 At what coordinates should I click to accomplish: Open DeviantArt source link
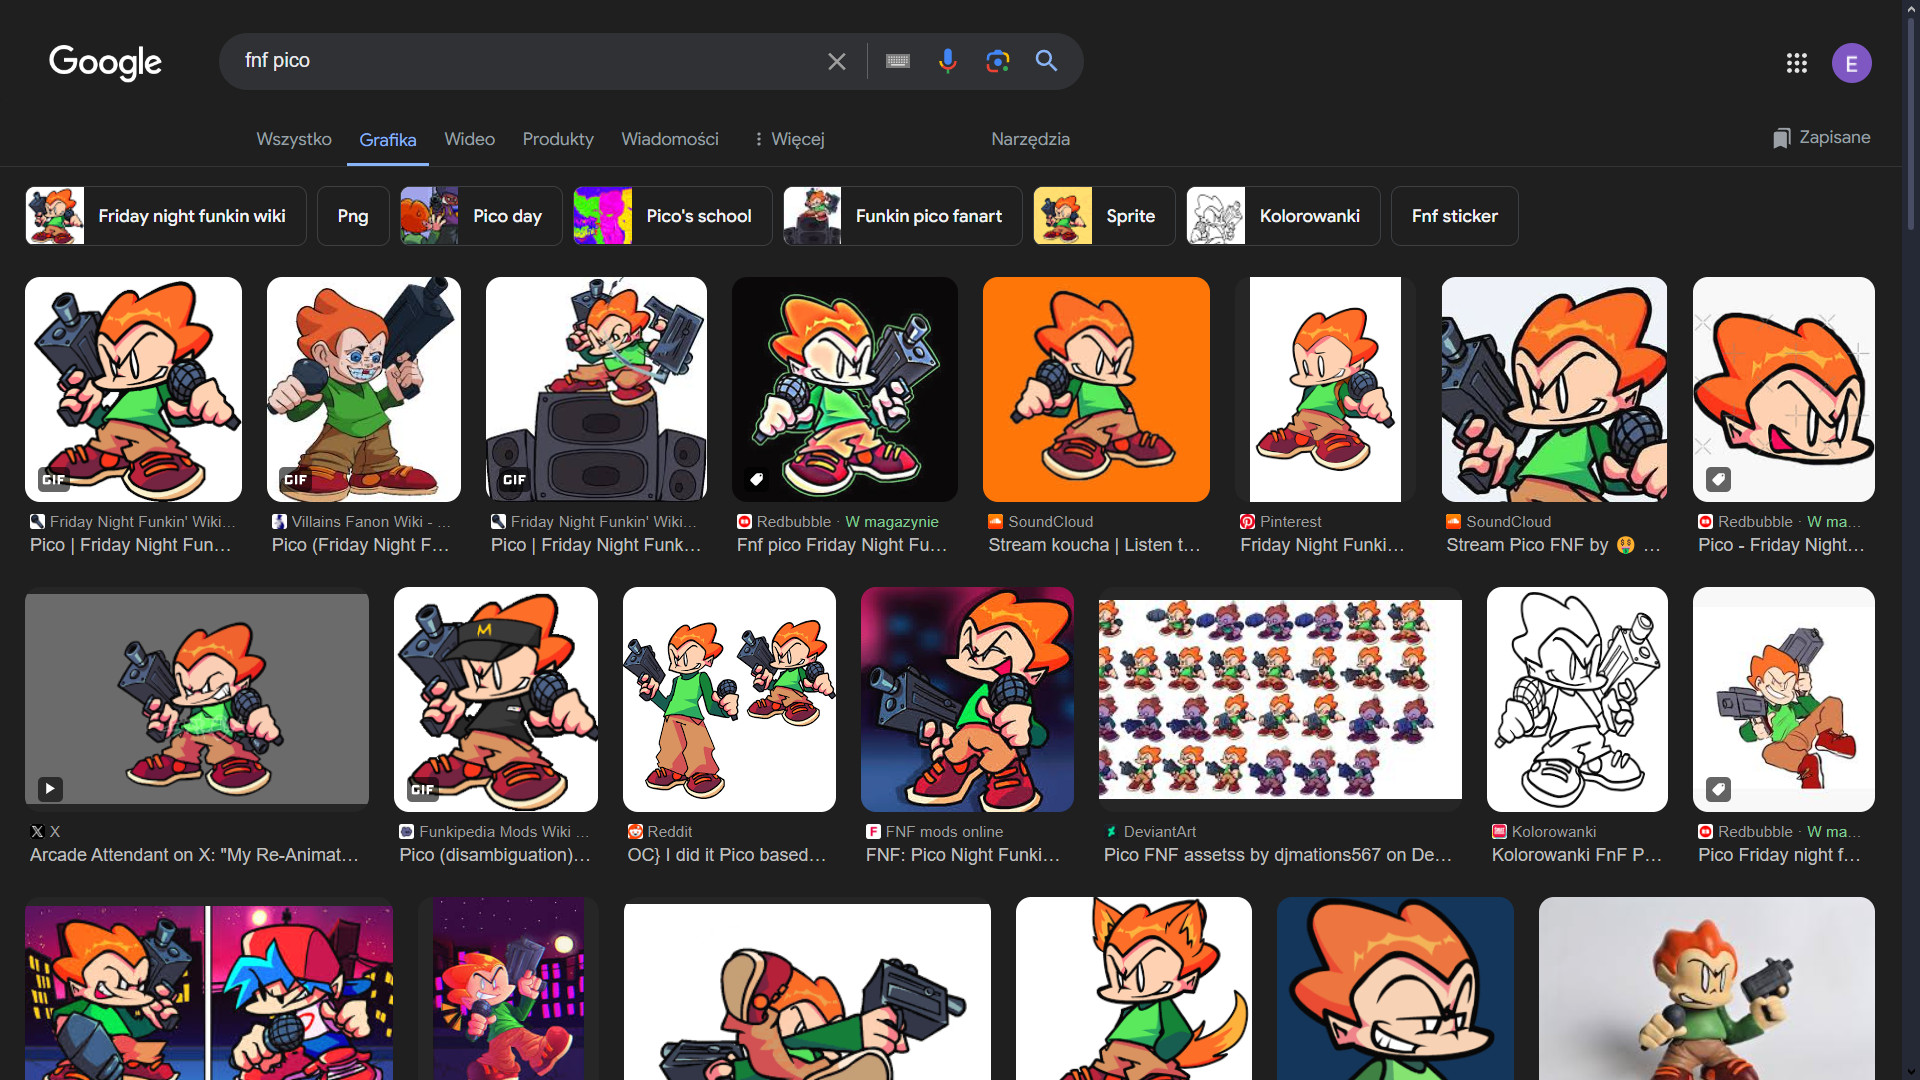[1160, 832]
